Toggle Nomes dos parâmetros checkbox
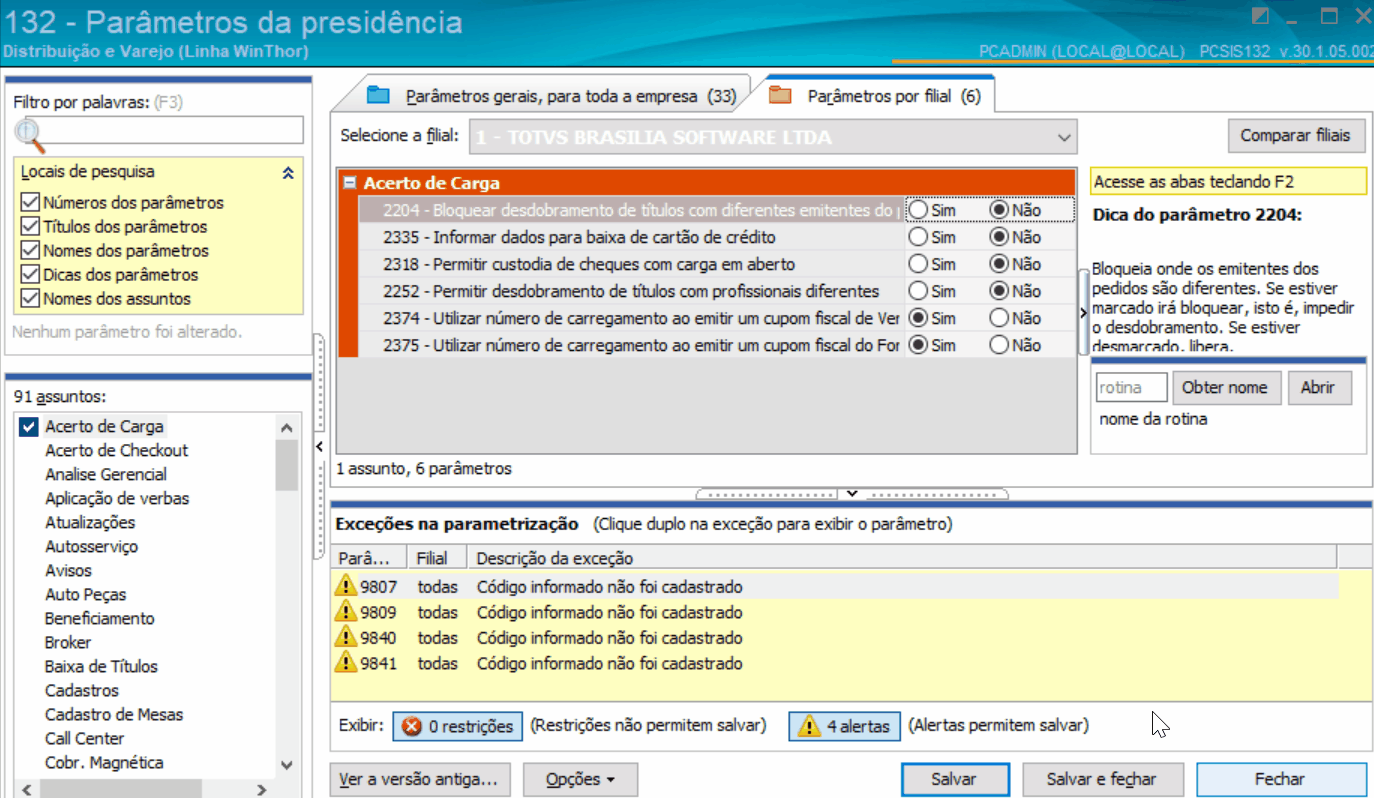Screen dimensions: 1374x798 pos(30,251)
